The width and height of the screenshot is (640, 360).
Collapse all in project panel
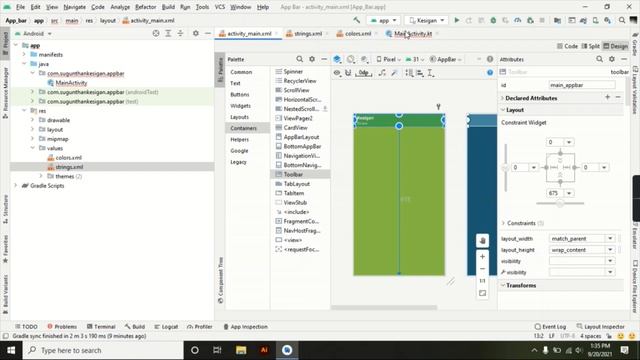180,33
